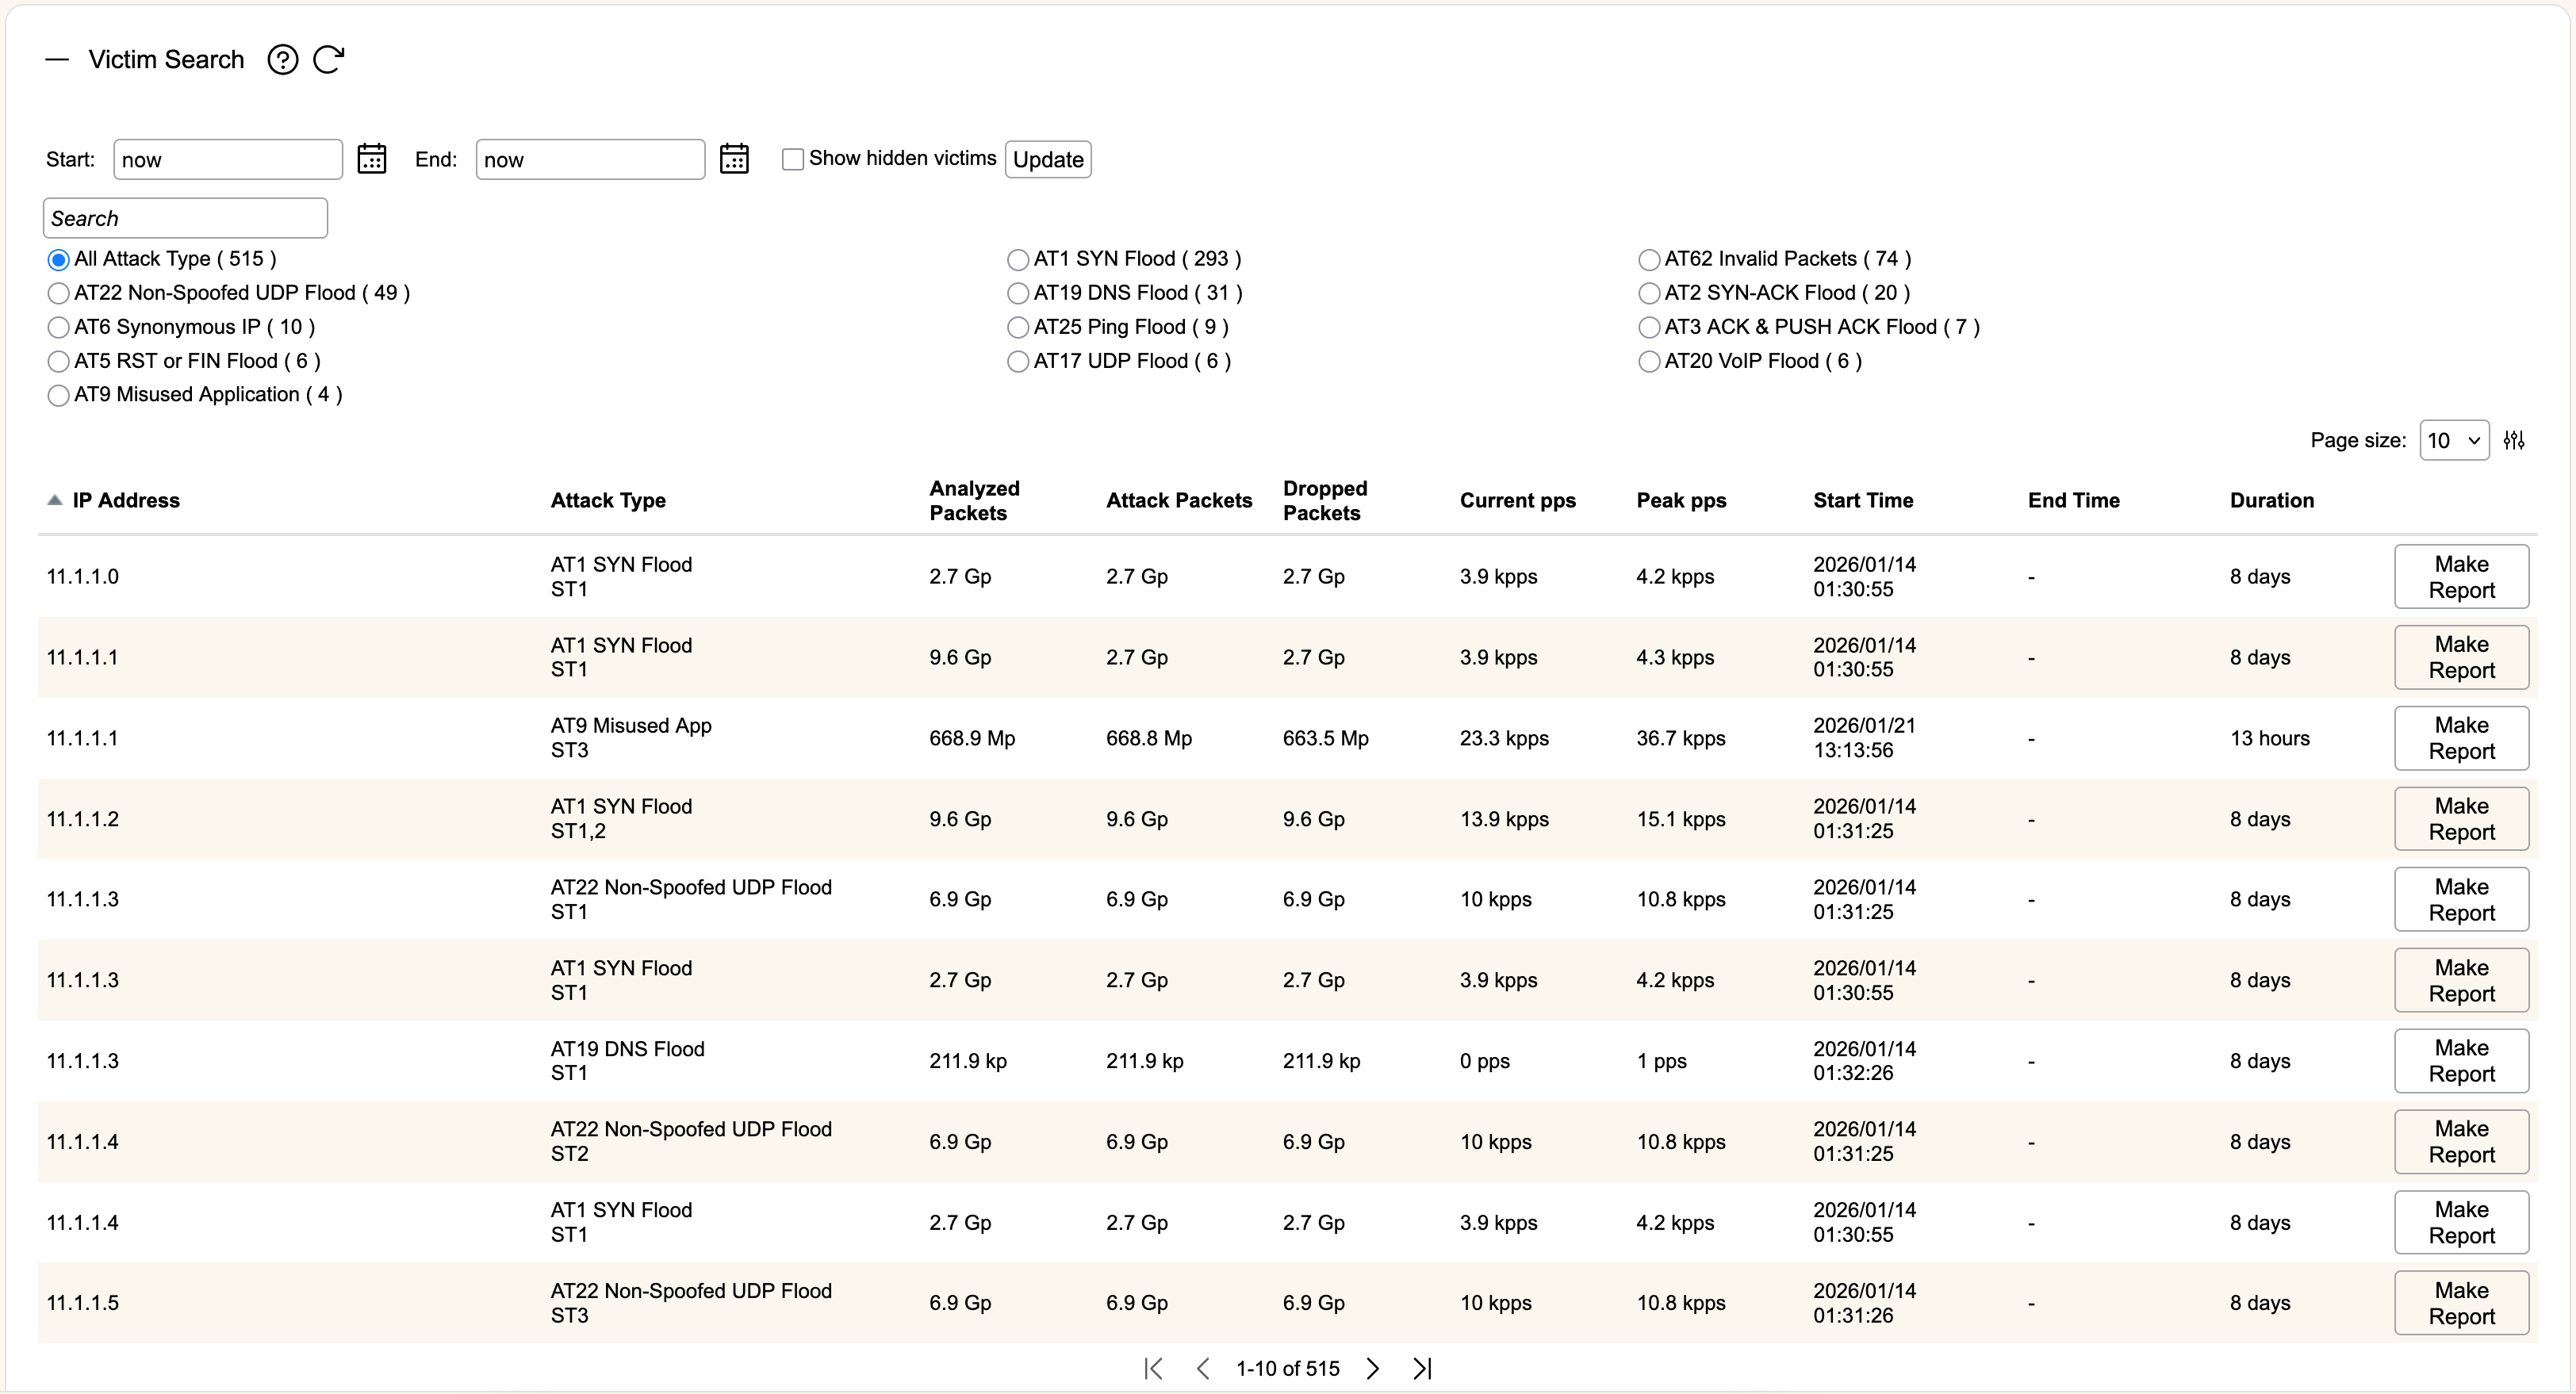2576x1394 pixels.
Task: Sort table by Attack Type column
Action: [x=608, y=500]
